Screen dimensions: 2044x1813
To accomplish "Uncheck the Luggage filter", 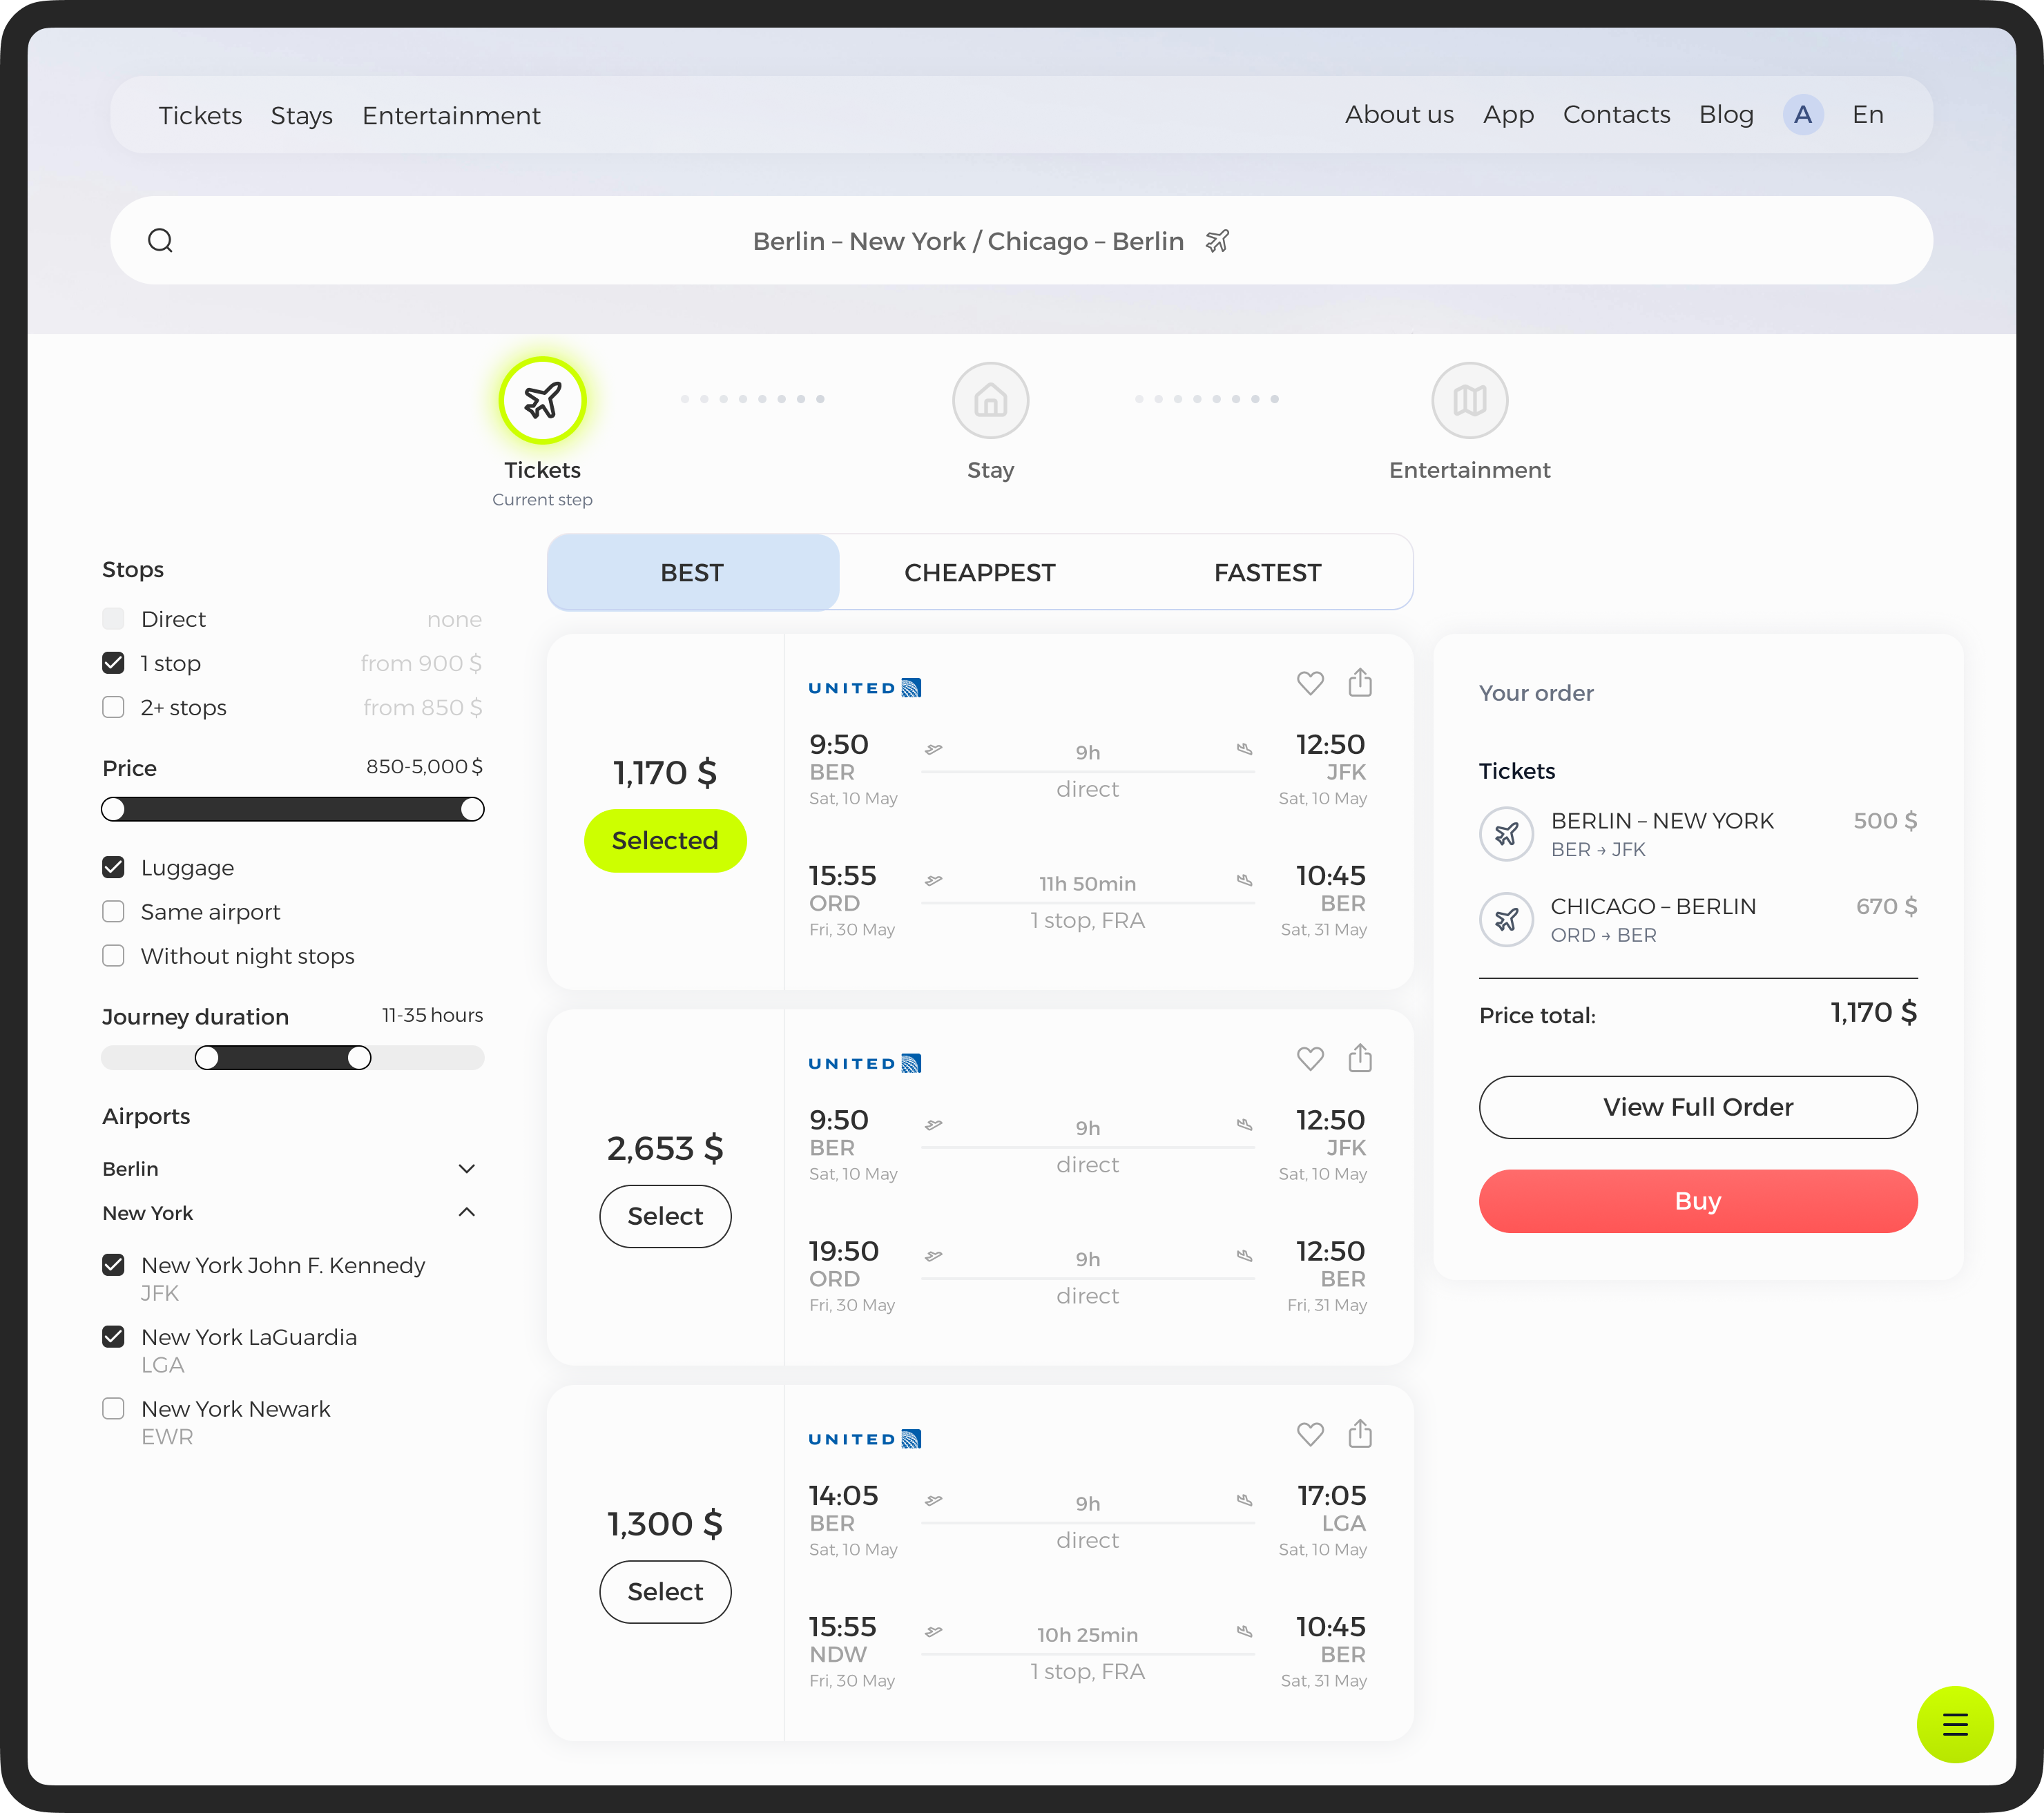I will point(114,868).
